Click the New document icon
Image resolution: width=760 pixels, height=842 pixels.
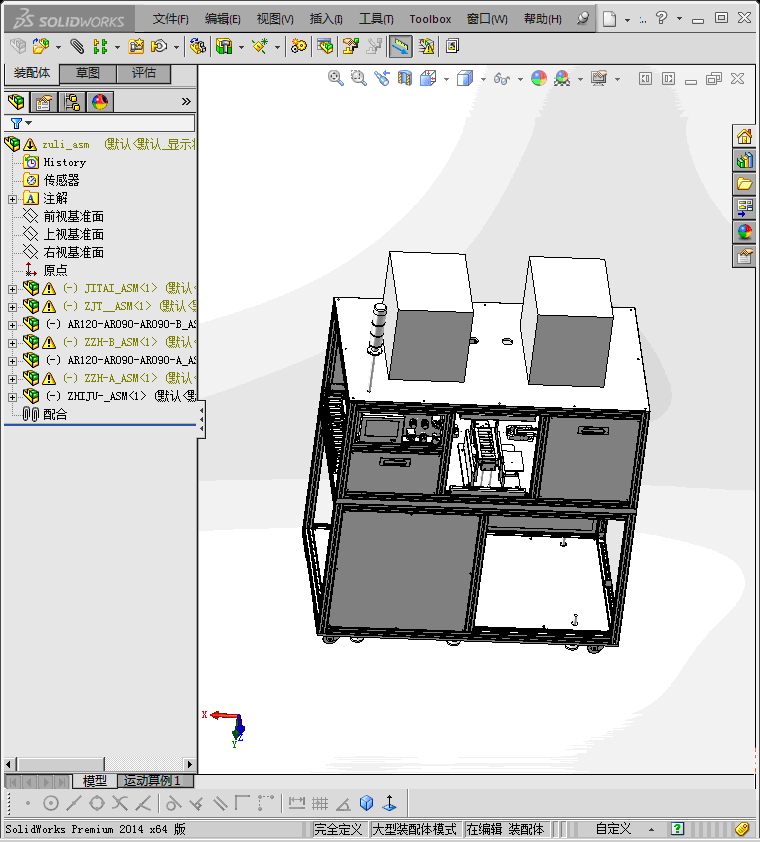tap(609, 19)
